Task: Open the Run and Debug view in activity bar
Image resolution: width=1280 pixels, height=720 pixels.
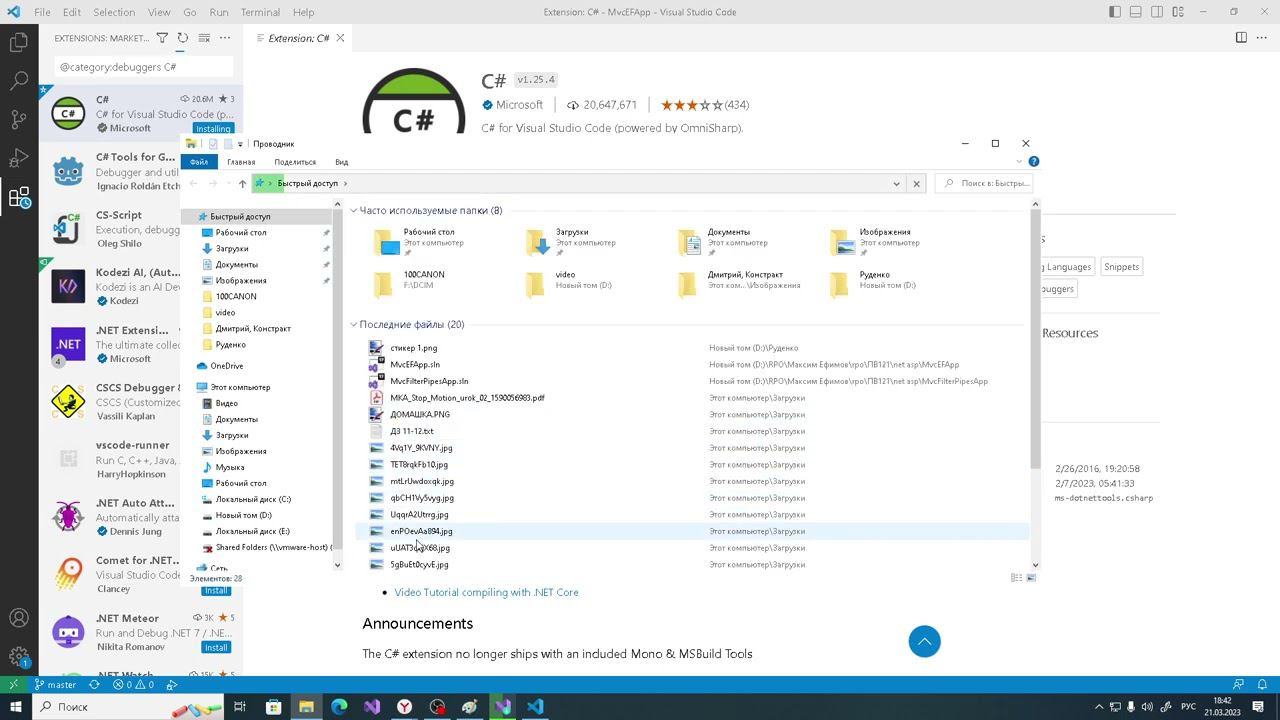Action: coord(19,158)
